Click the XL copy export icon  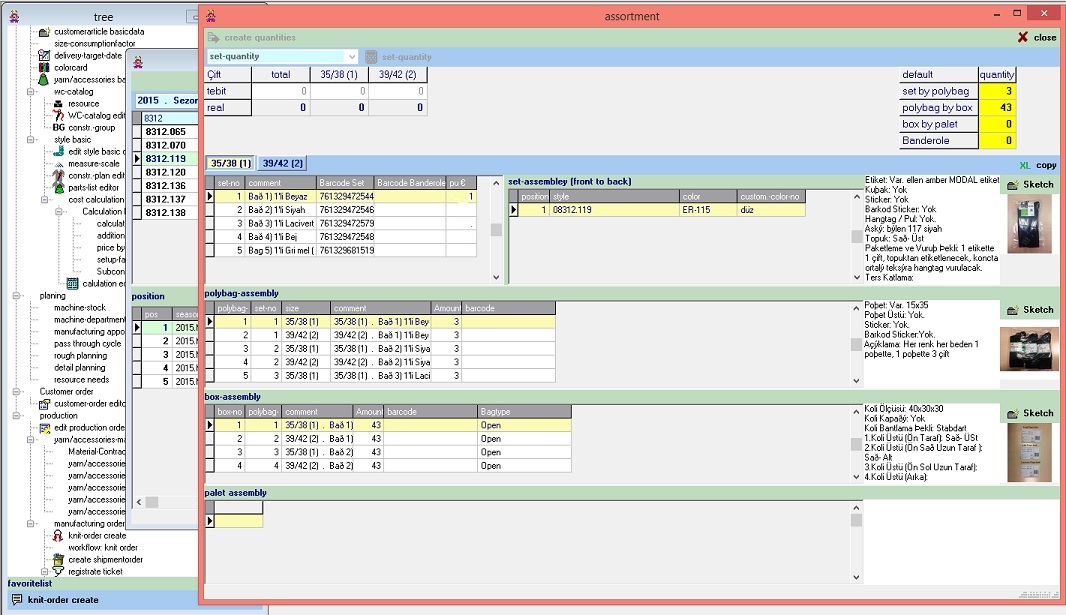[x=1024, y=165]
